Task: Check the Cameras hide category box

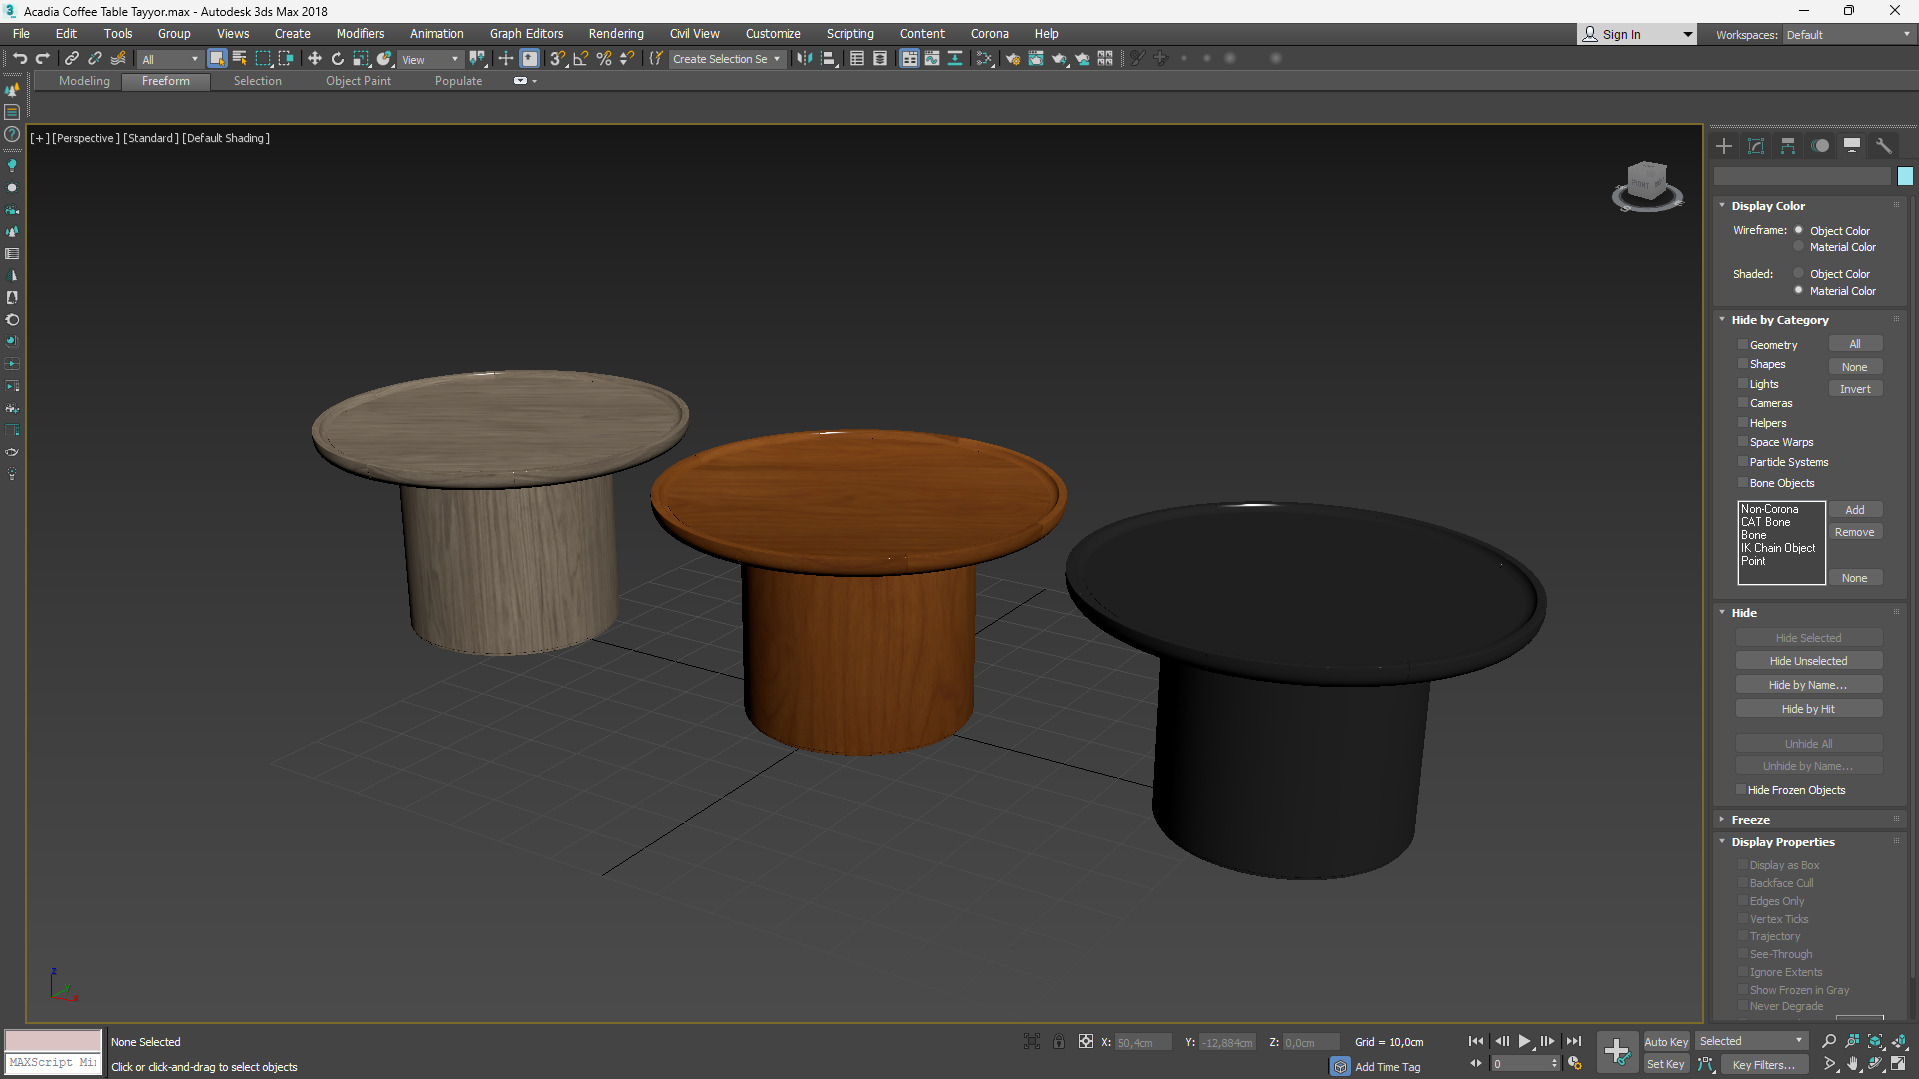Action: pyautogui.click(x=1742, y=403)
